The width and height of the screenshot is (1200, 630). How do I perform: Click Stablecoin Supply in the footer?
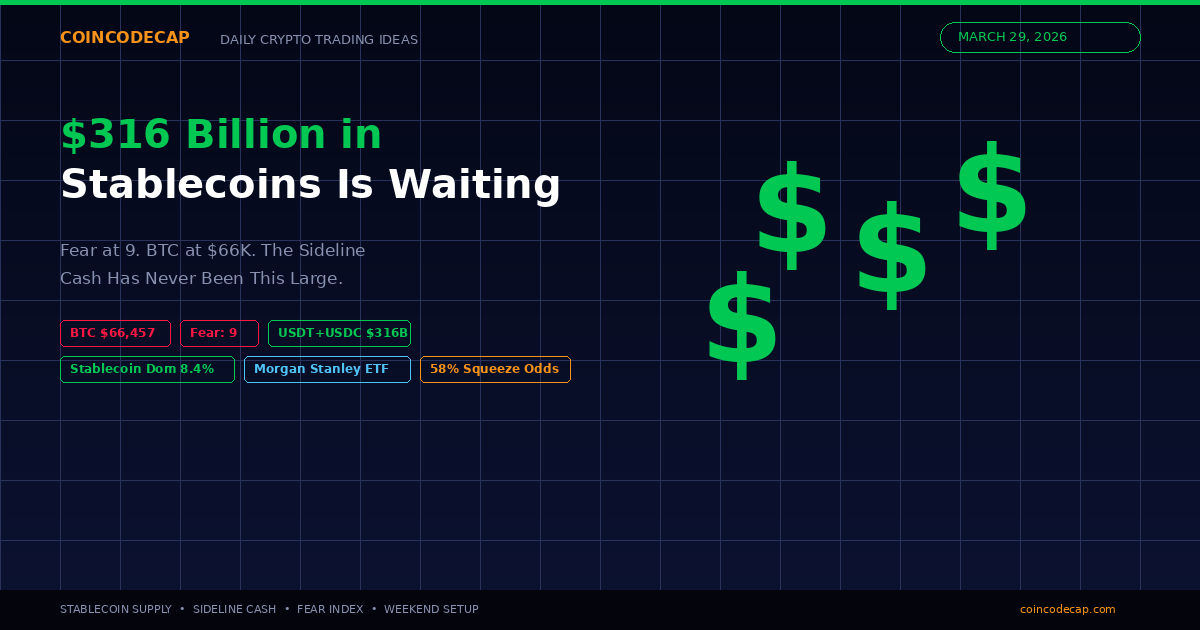(x=115, y=609)
